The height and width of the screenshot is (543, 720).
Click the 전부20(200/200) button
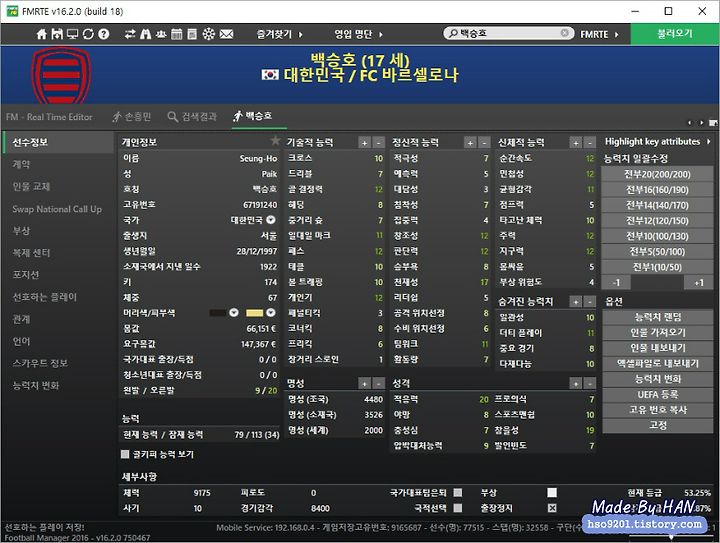click(657, 174)
